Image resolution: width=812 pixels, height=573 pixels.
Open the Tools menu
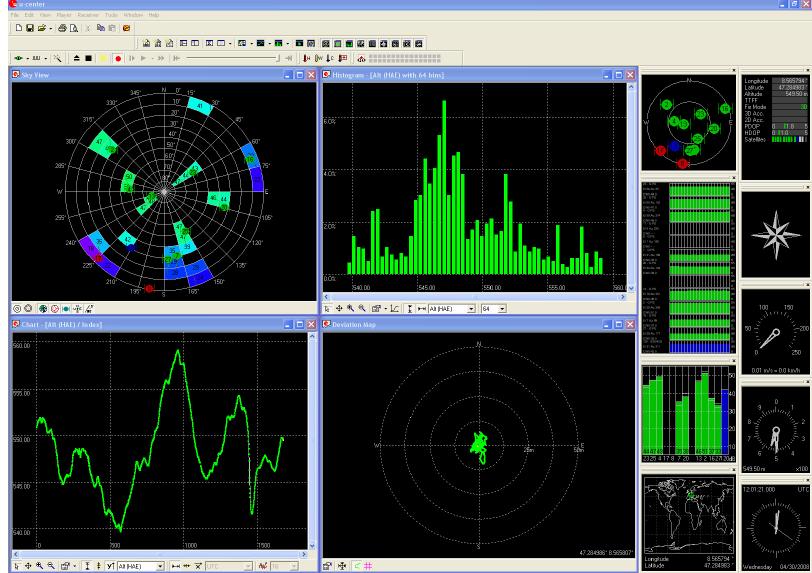(x=111, y=15)
